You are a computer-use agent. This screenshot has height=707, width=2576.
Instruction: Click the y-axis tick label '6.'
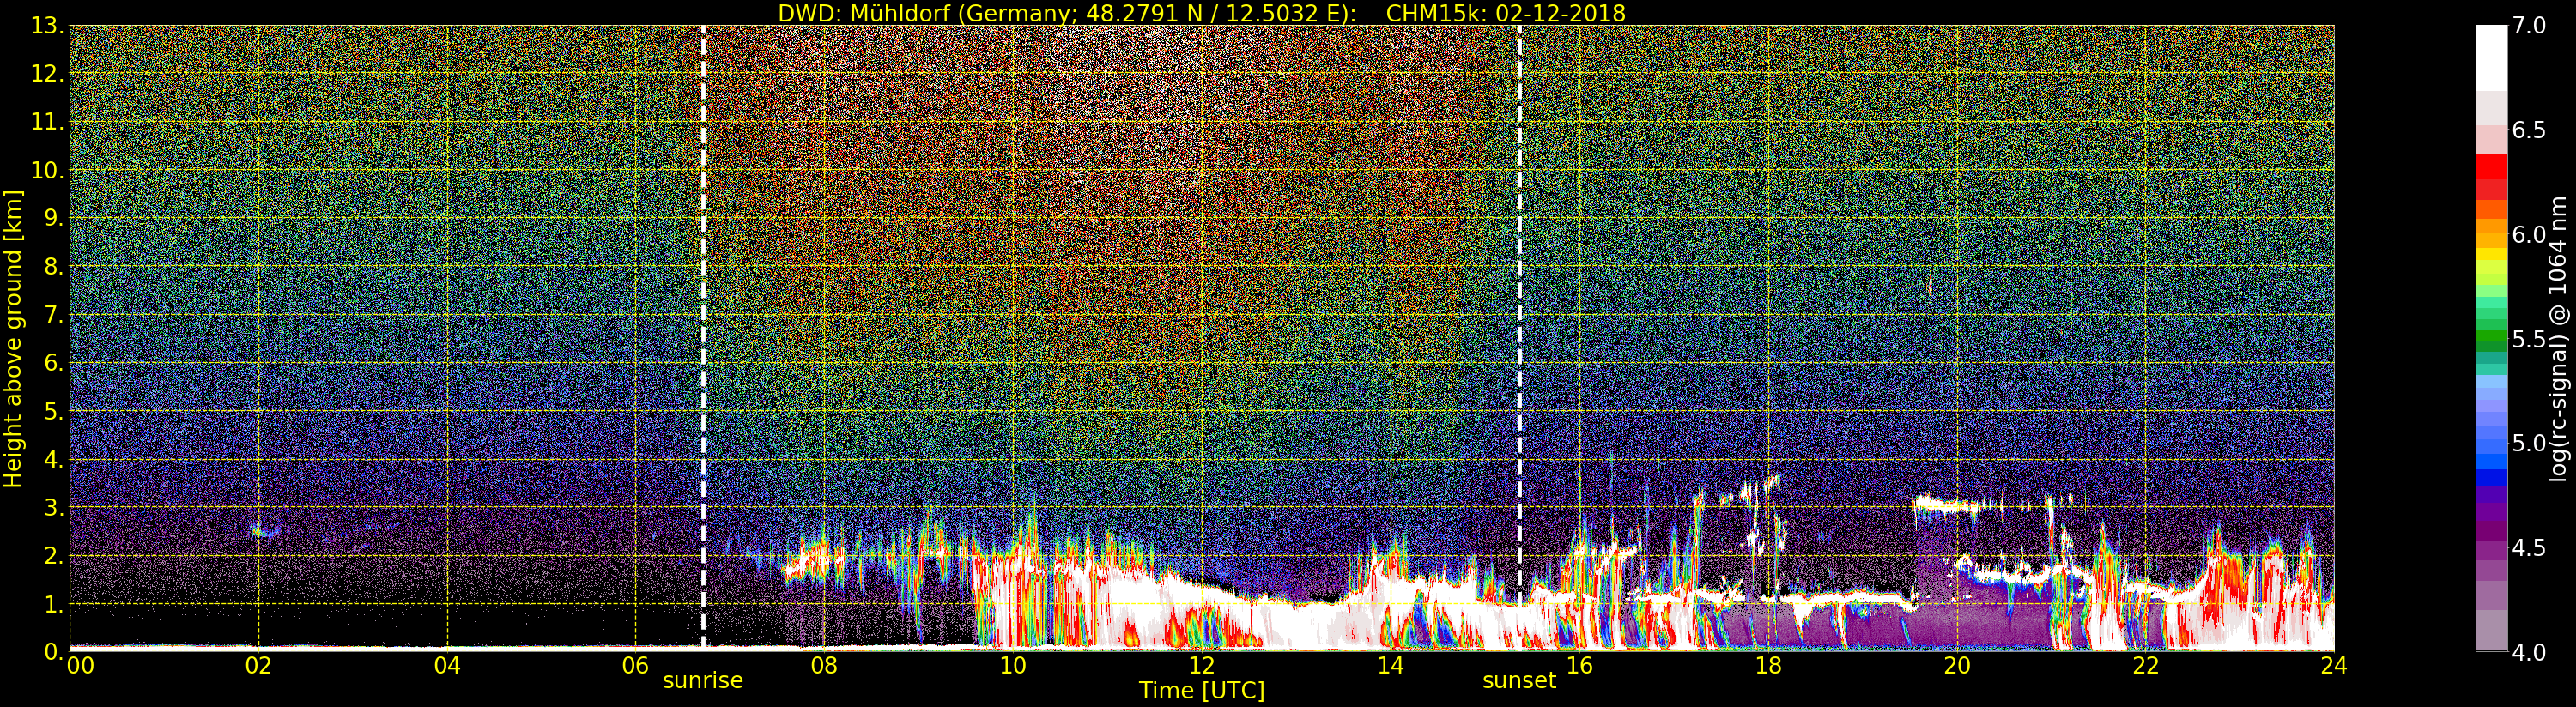point(53,363)
